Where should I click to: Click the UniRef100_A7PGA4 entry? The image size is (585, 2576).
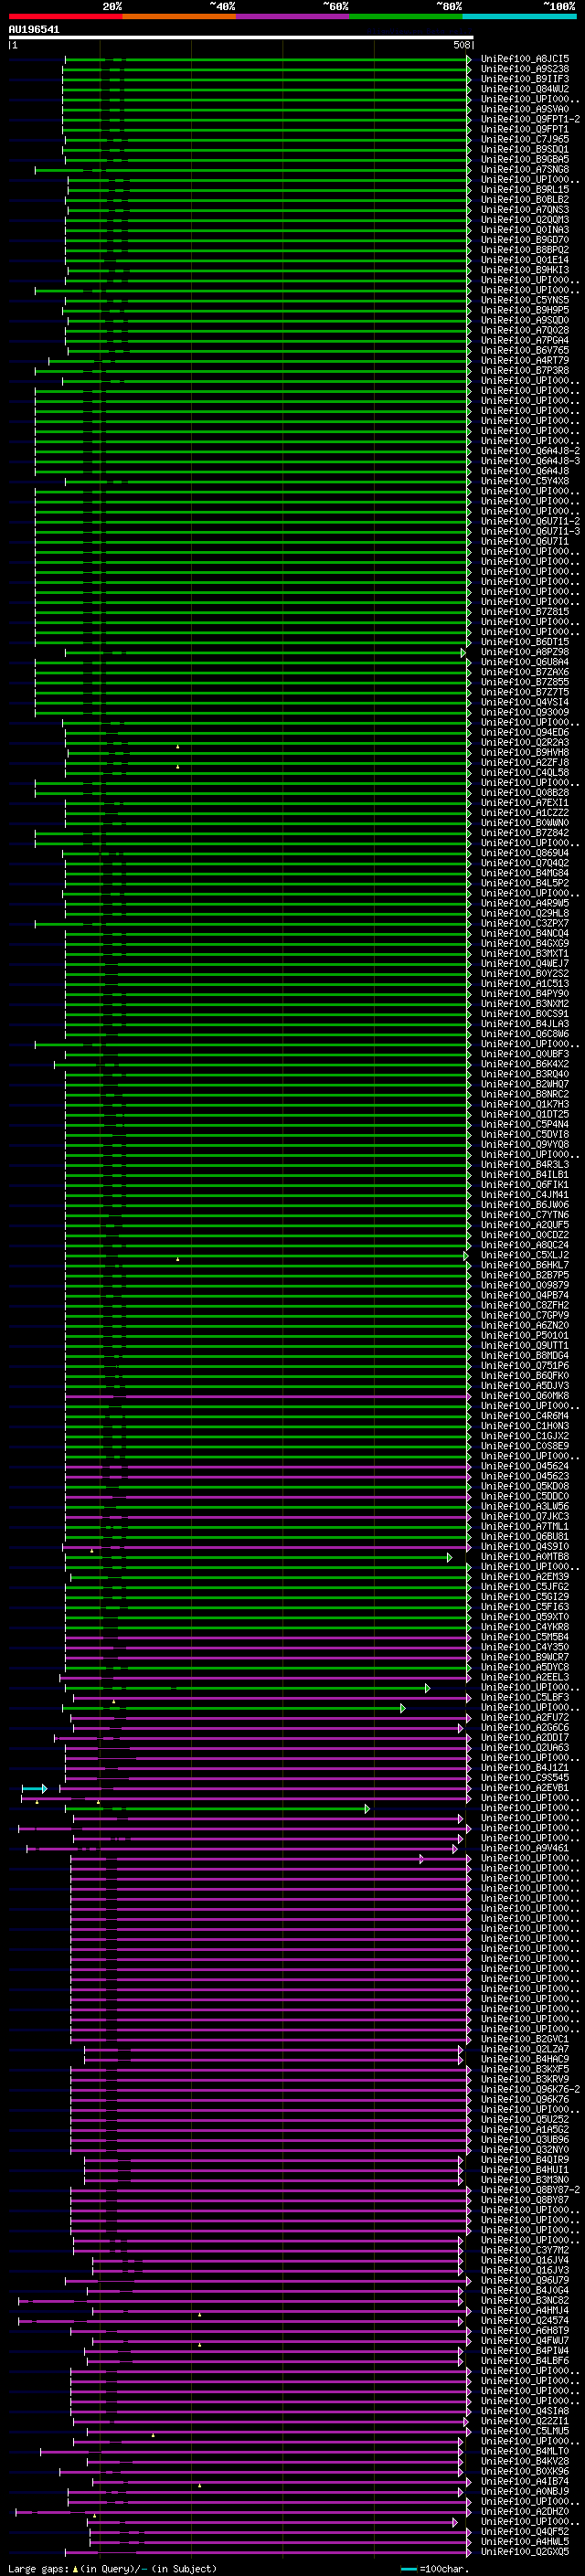[524, 340]
